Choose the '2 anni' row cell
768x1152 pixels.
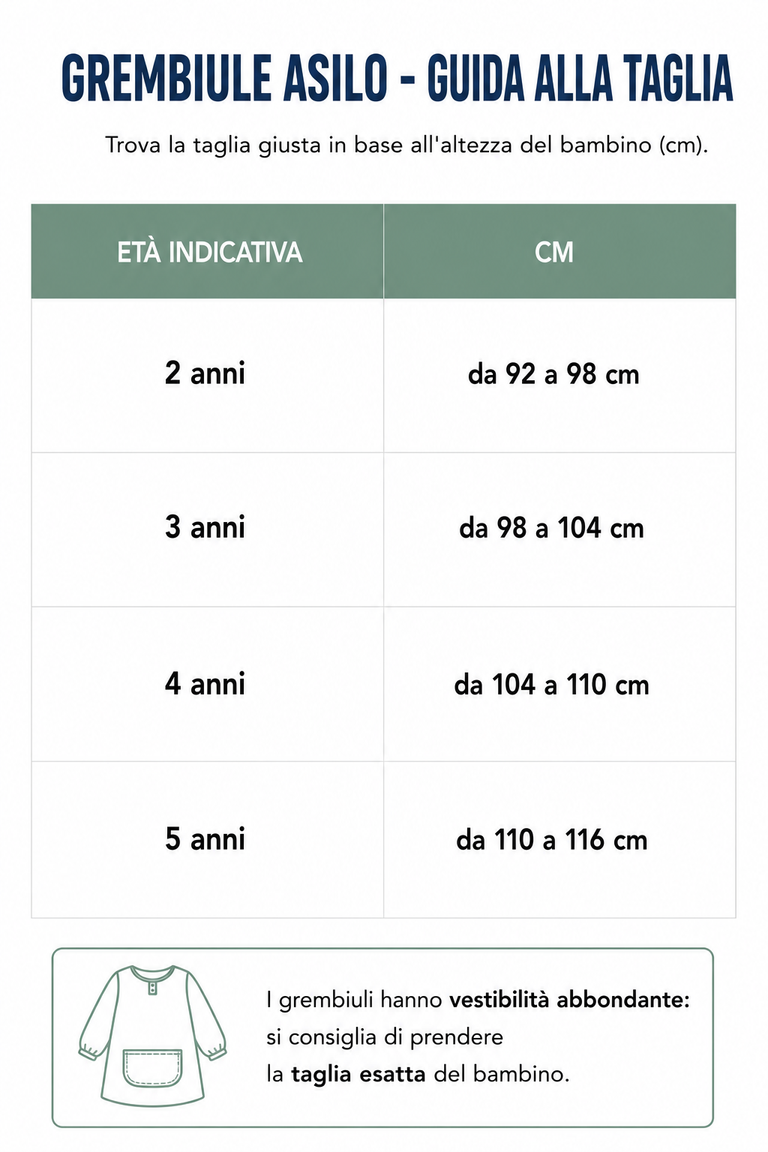click(x=207, y=375)
